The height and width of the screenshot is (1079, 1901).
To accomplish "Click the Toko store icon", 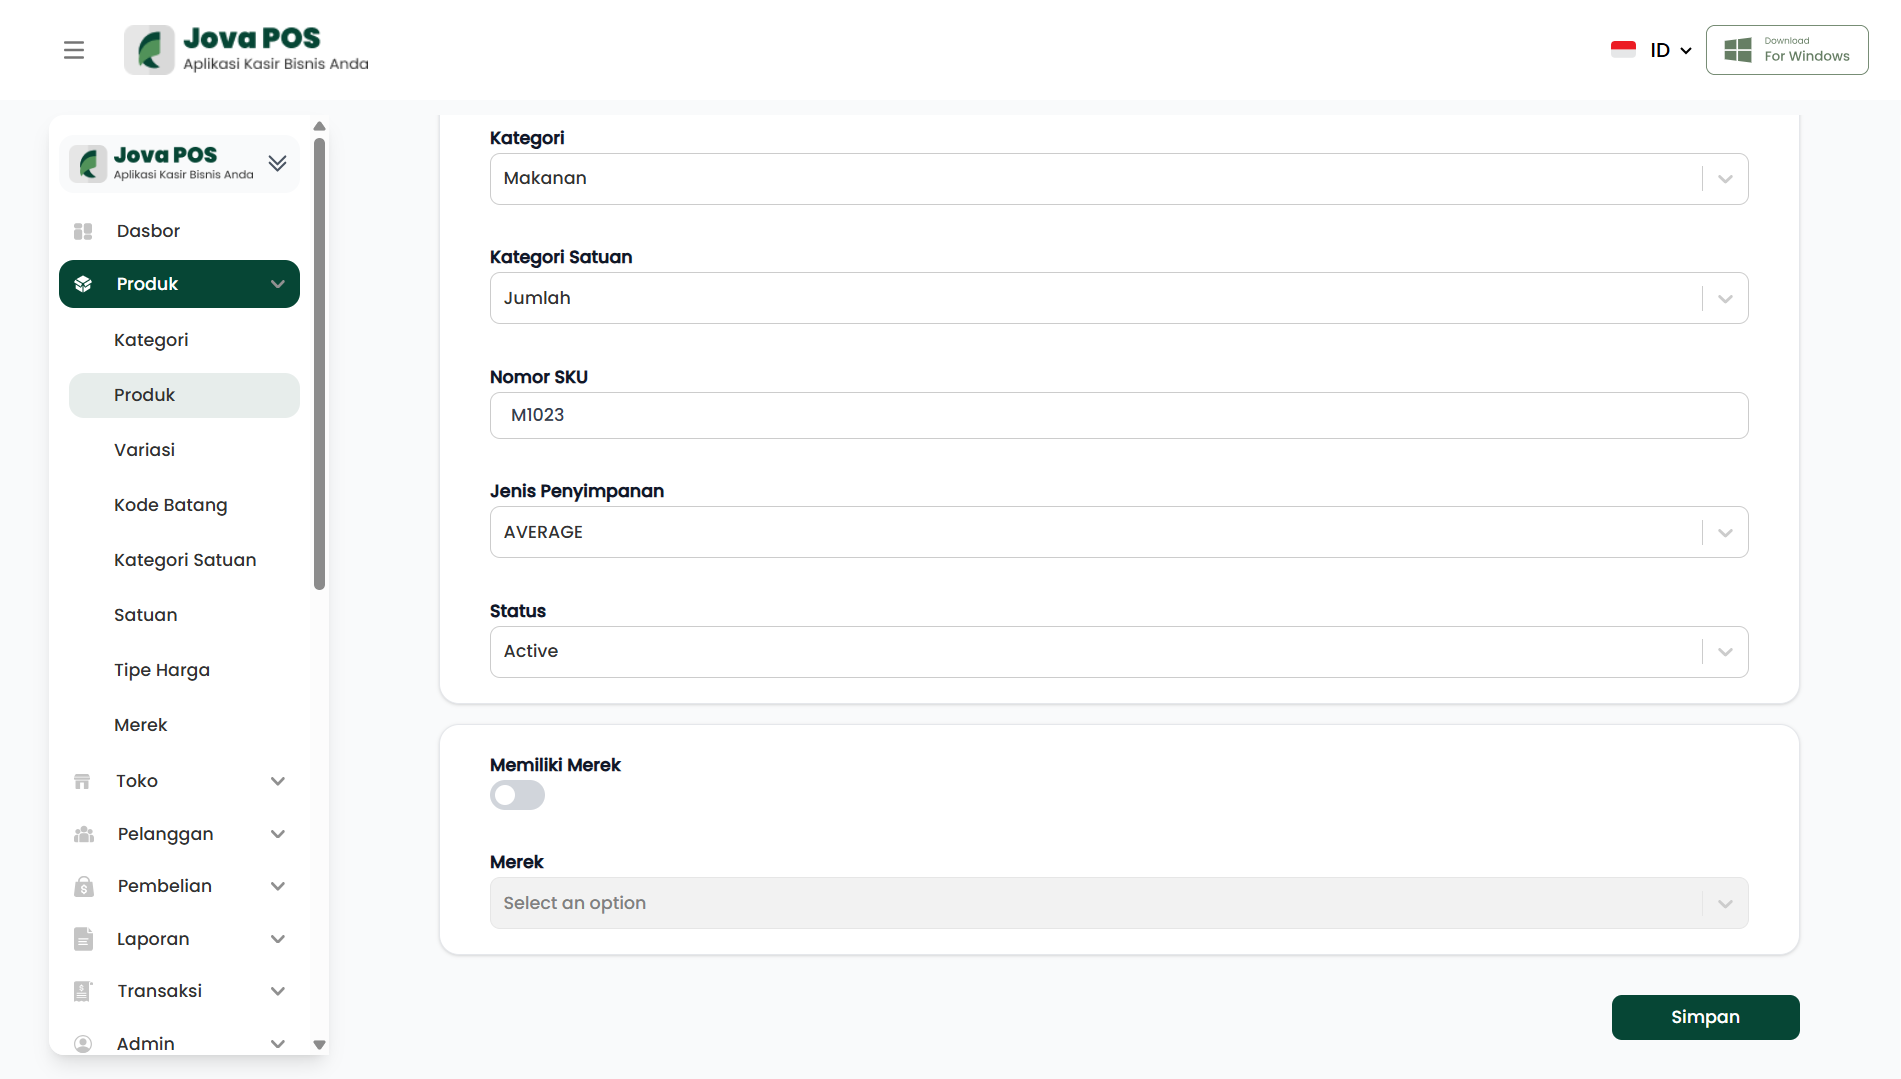I will 83,781.
